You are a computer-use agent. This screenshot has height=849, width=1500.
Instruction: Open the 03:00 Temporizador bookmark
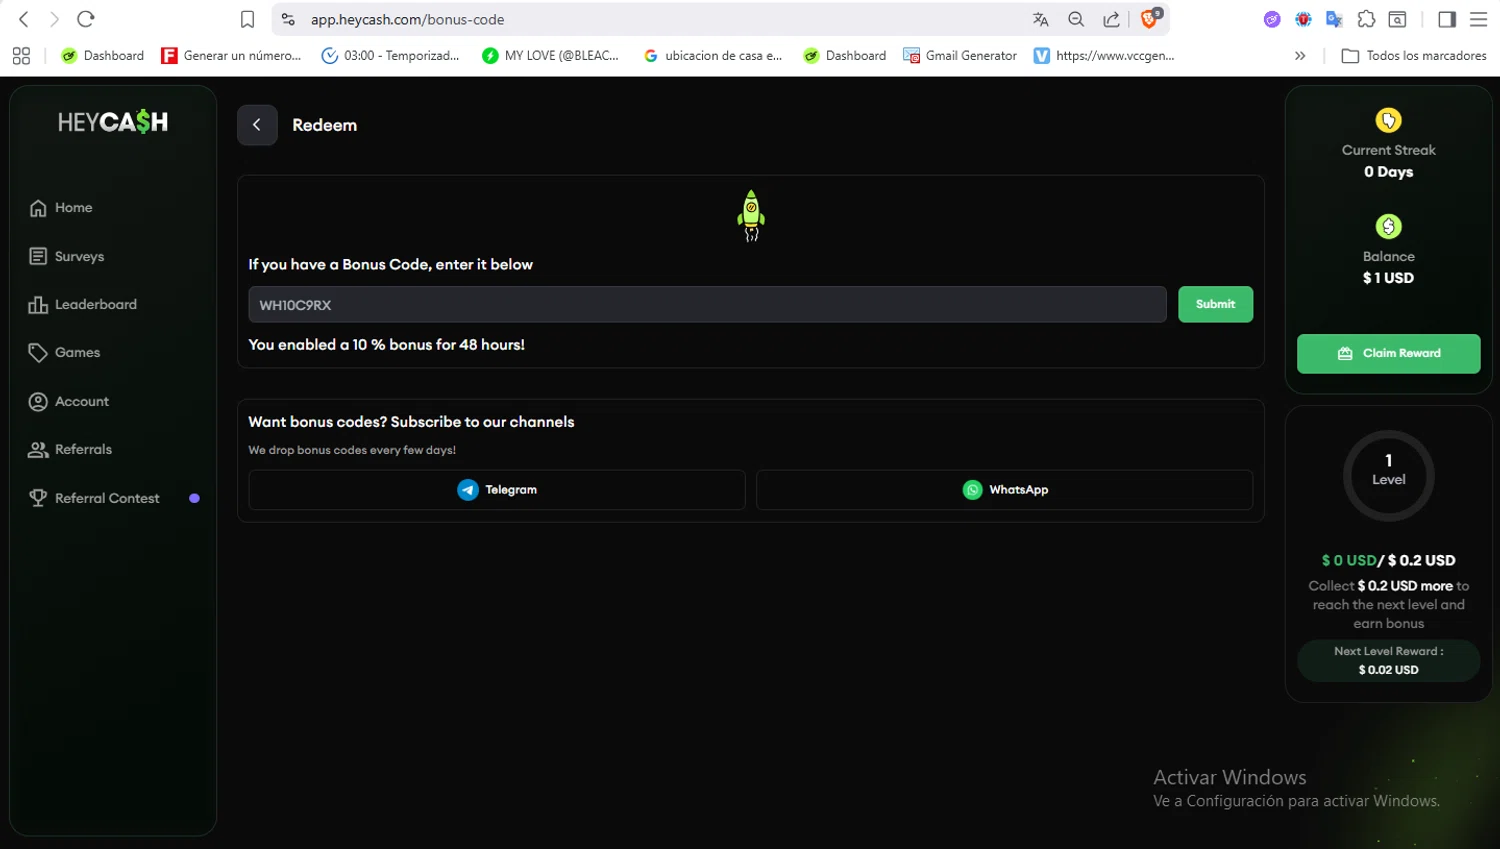point(391,56)
